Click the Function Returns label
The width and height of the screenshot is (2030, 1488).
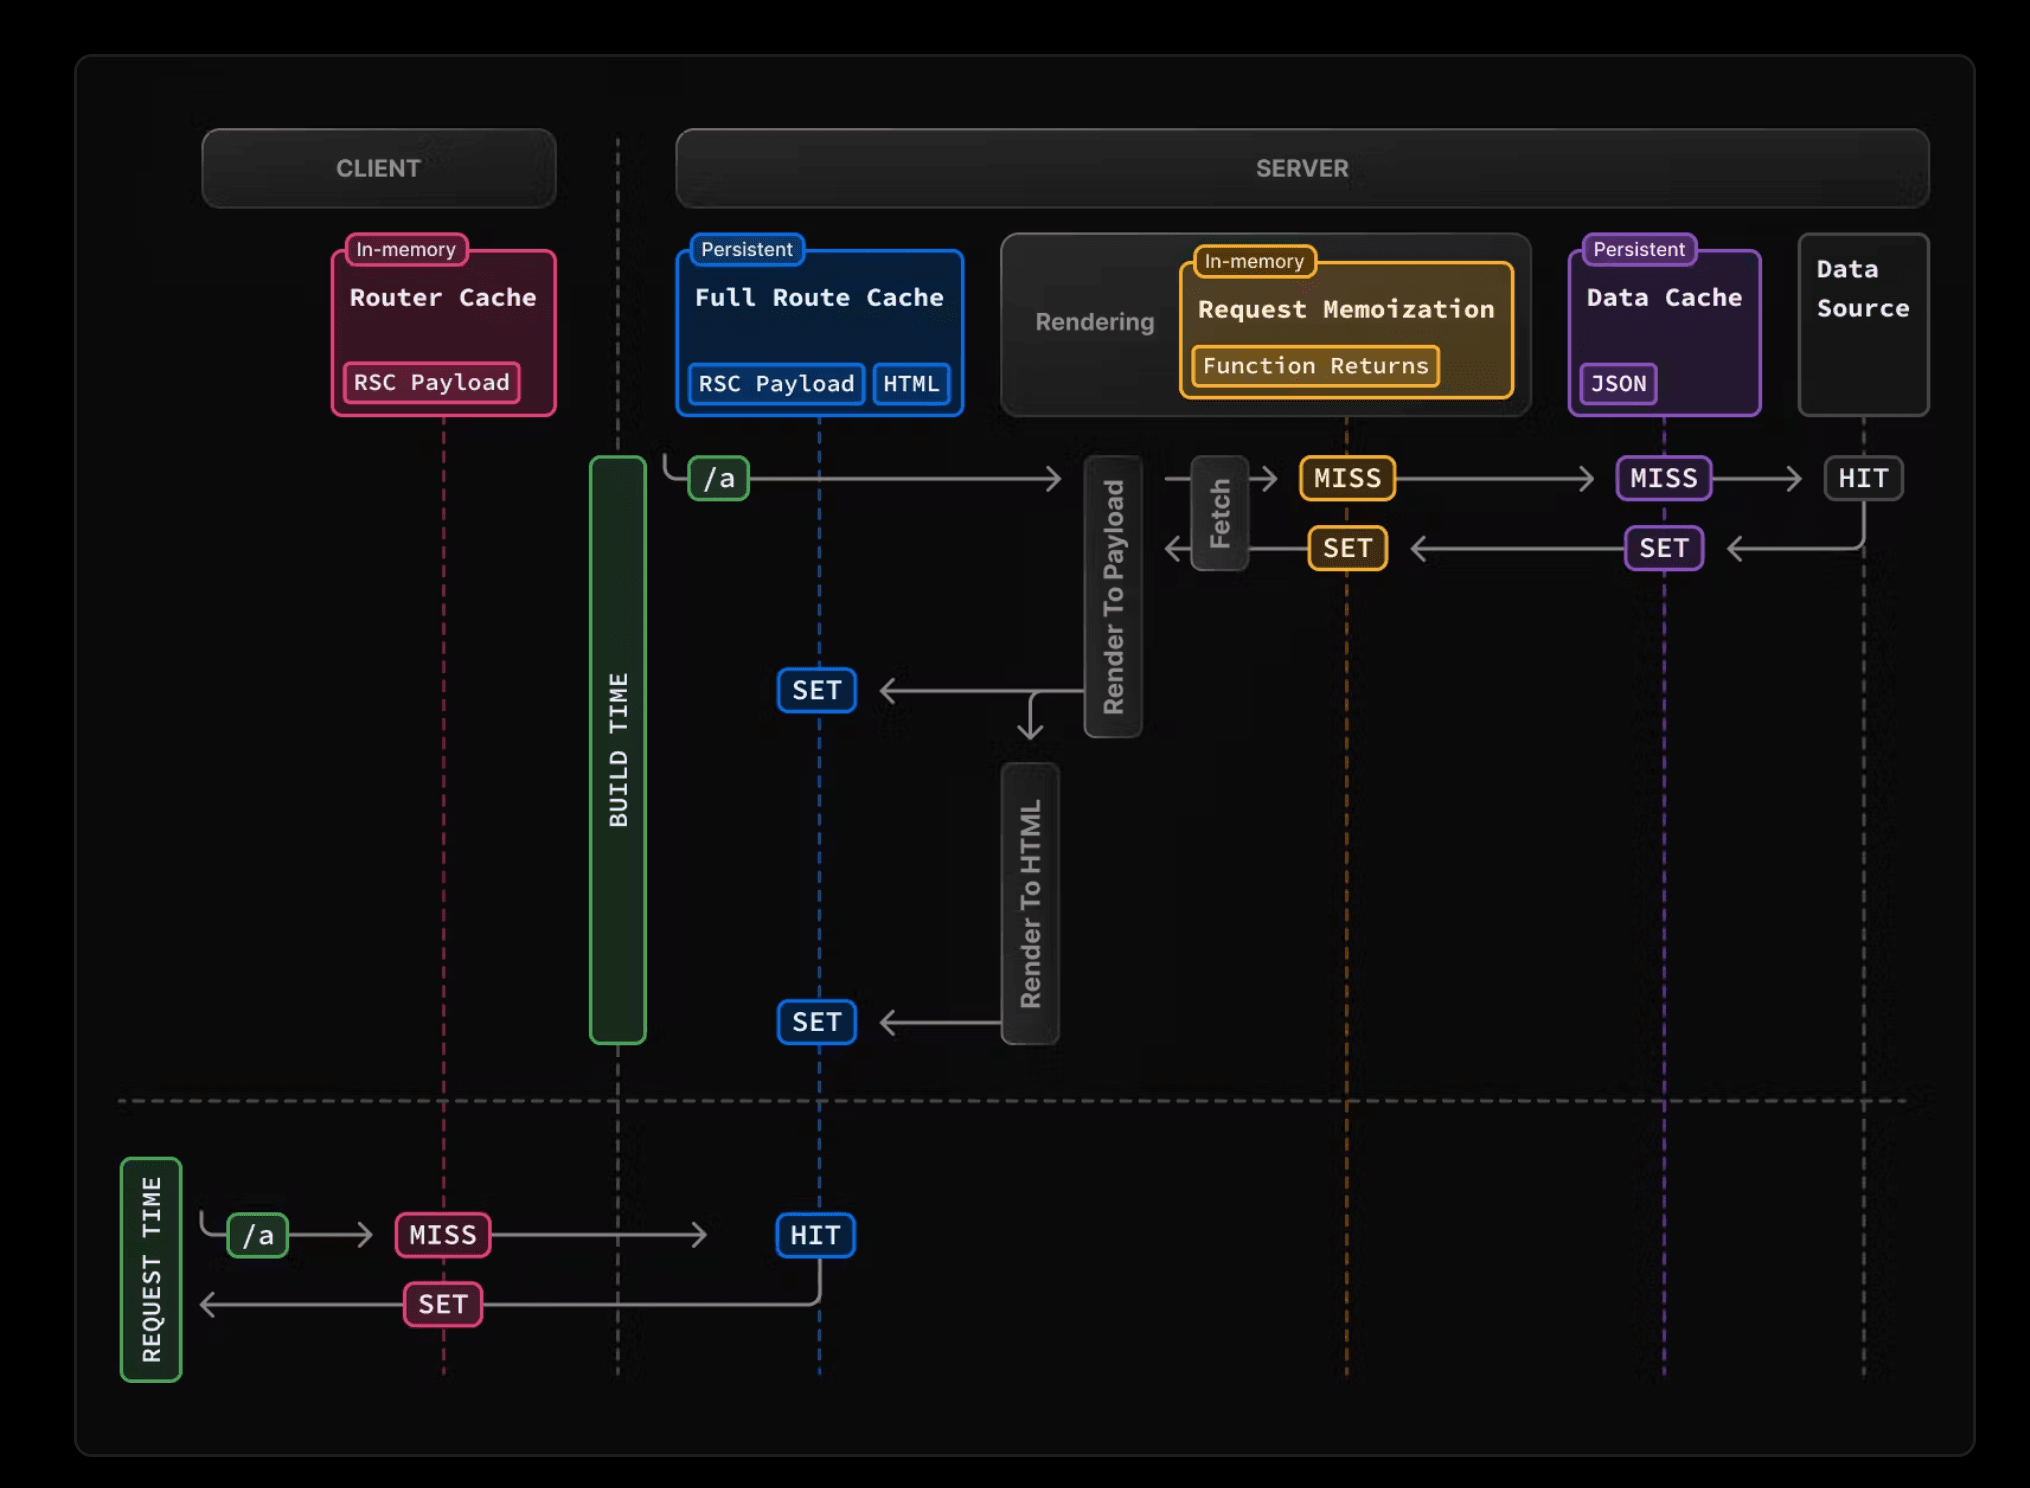tap(1315, 366)
